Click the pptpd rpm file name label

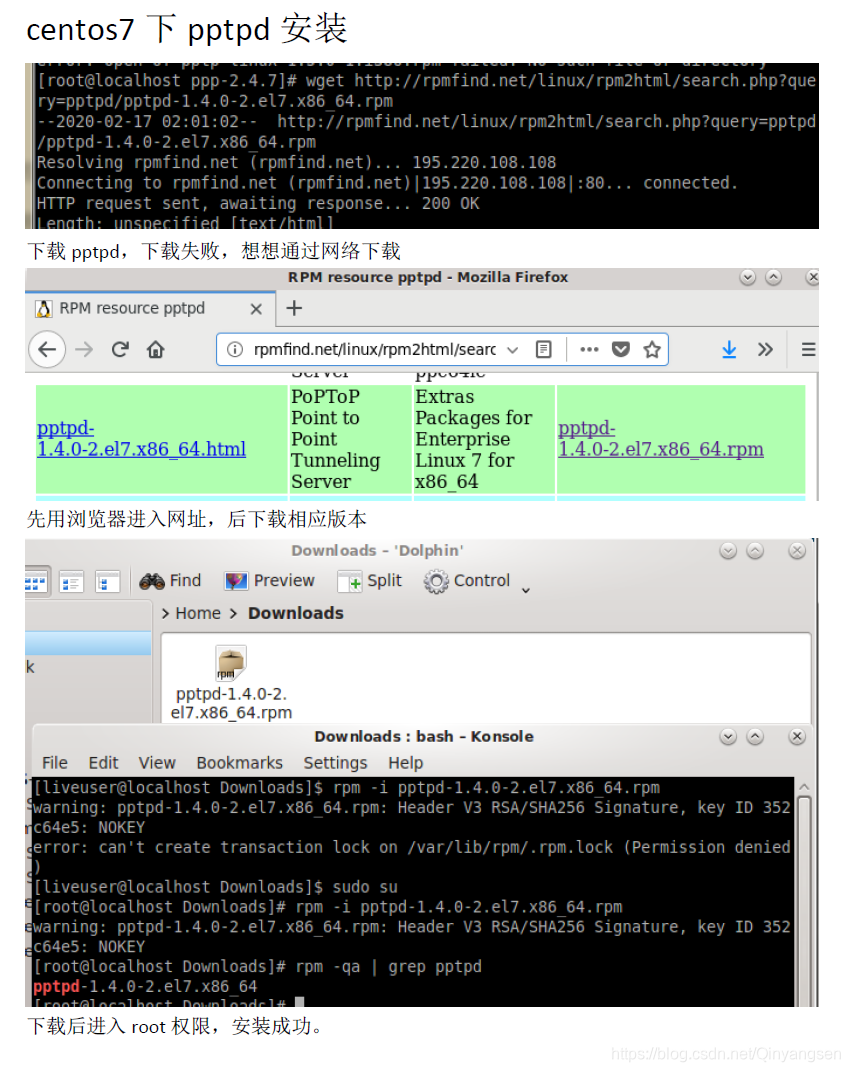click(x=231, y=703)
